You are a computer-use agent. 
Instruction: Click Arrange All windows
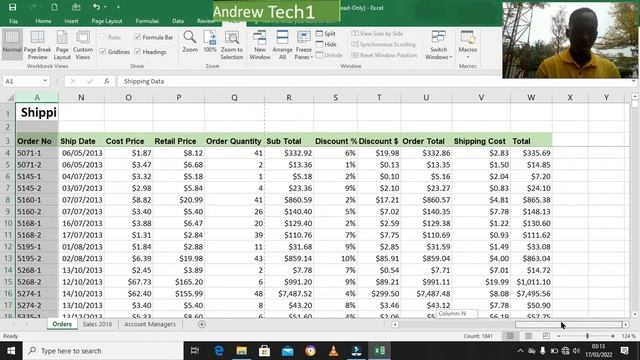tap(282, 45)
